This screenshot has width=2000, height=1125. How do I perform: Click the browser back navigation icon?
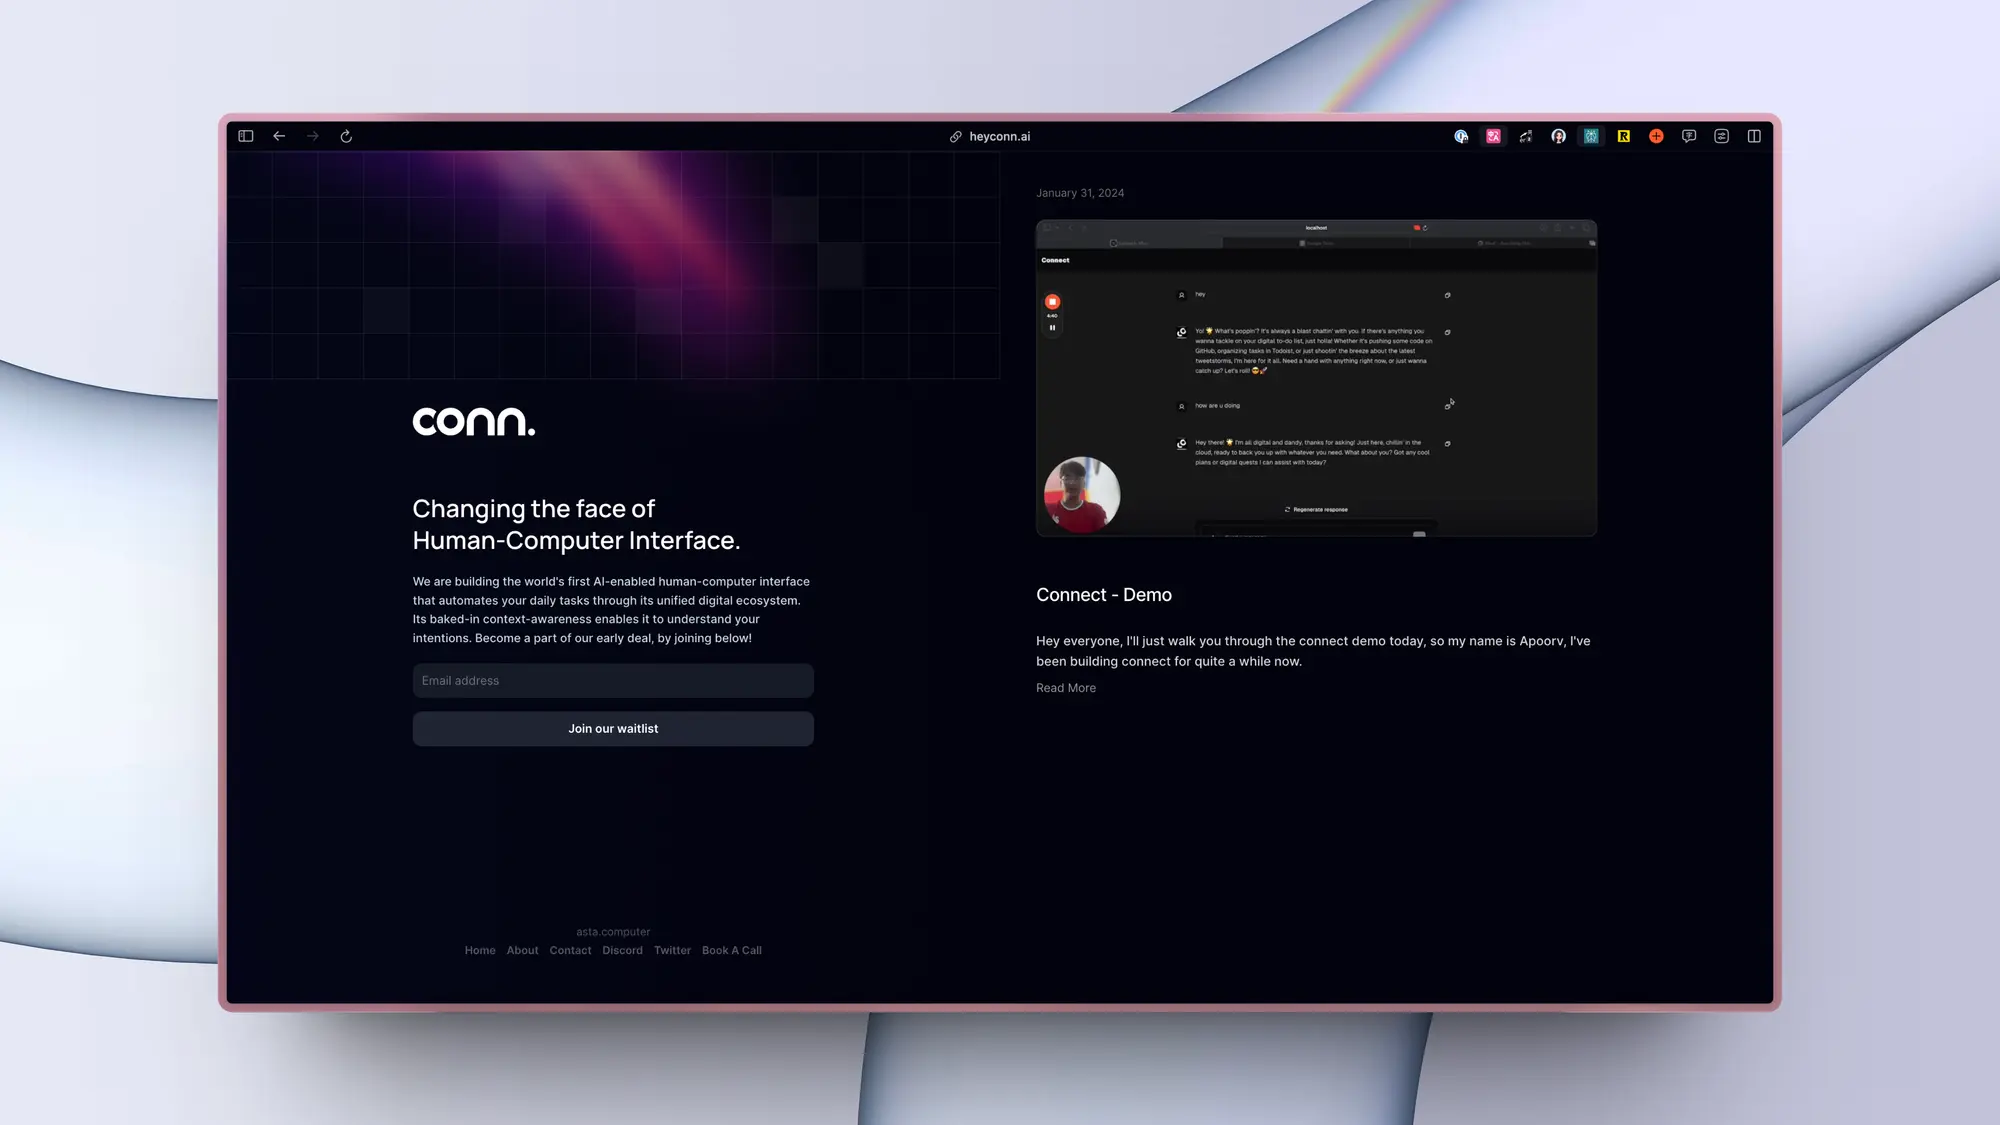[x=280, y=136]
